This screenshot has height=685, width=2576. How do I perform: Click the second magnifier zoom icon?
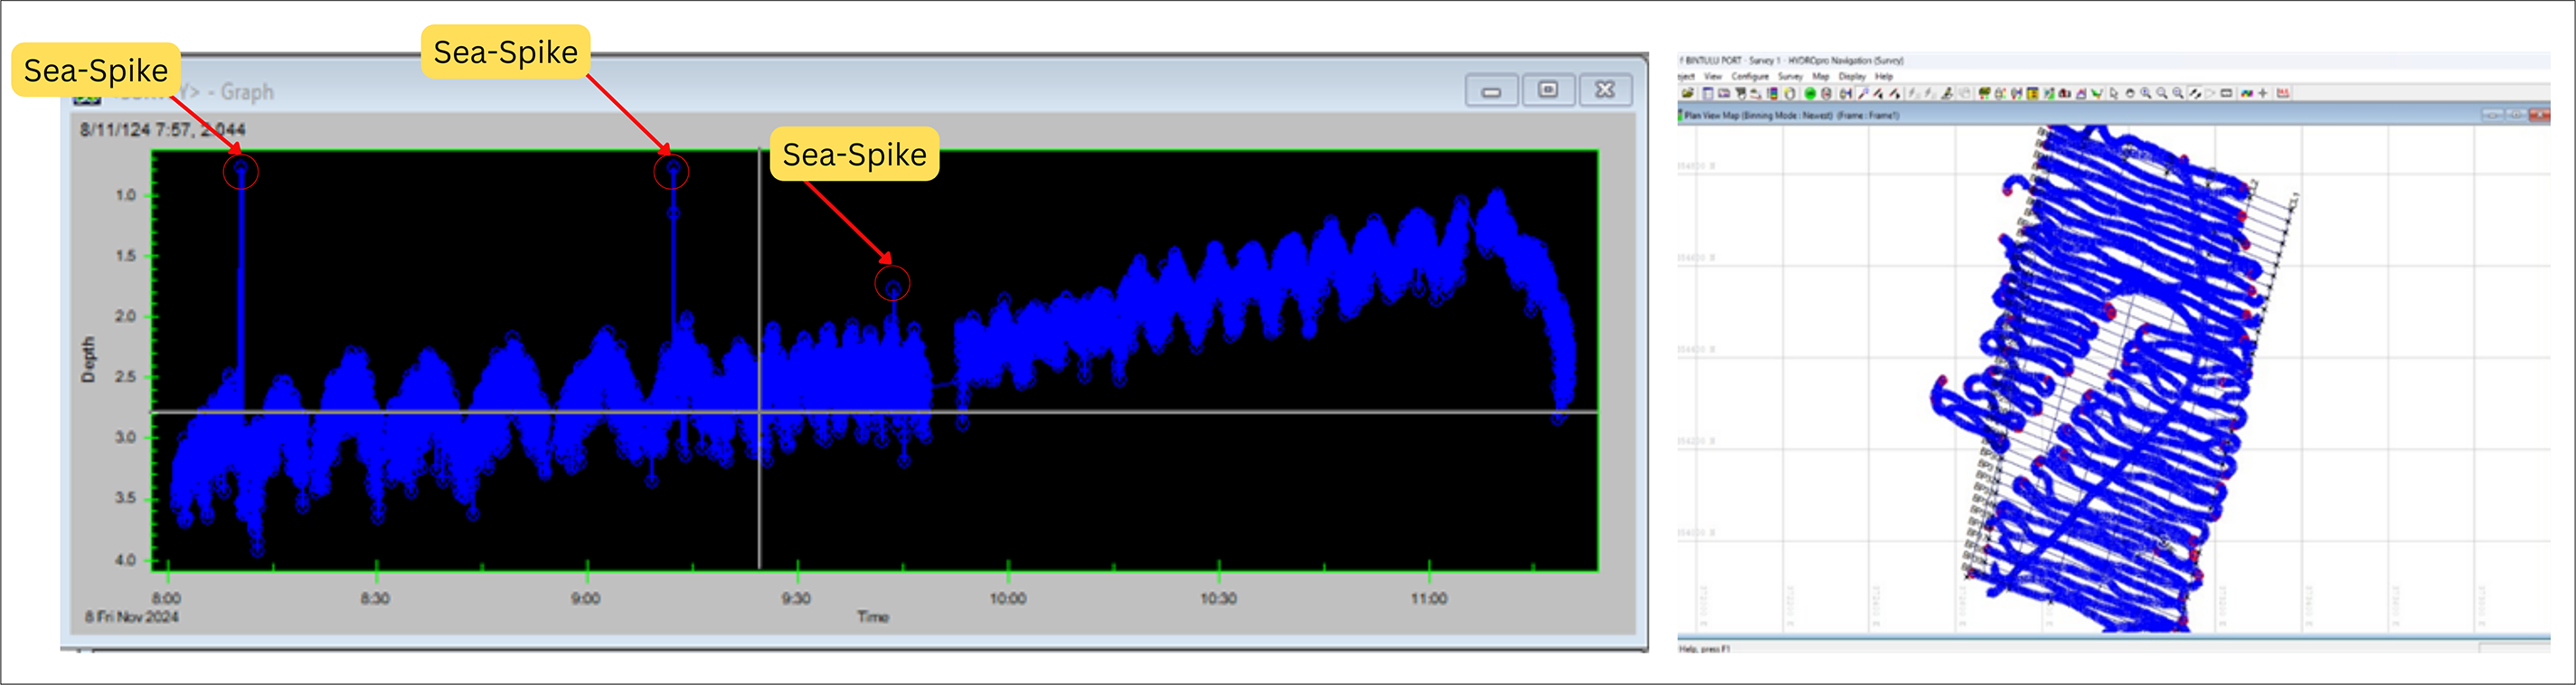[x=2162, y=93]
